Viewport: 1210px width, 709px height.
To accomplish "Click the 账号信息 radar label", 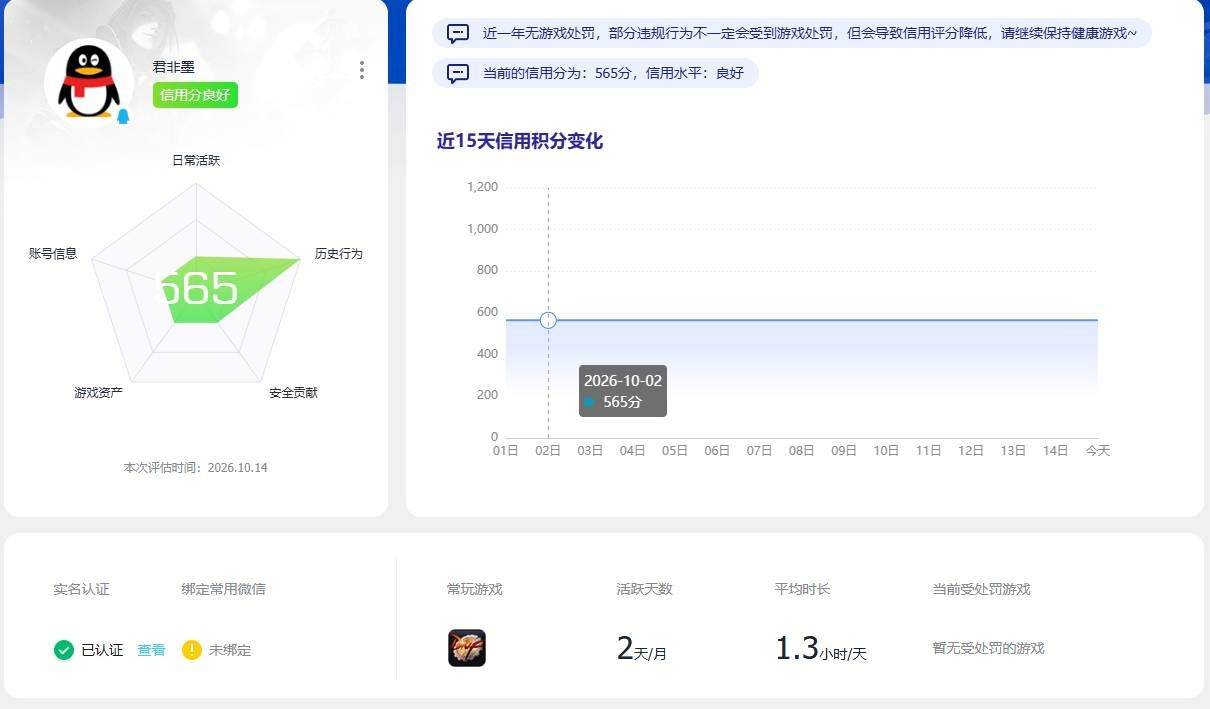I will click(53, 254).
